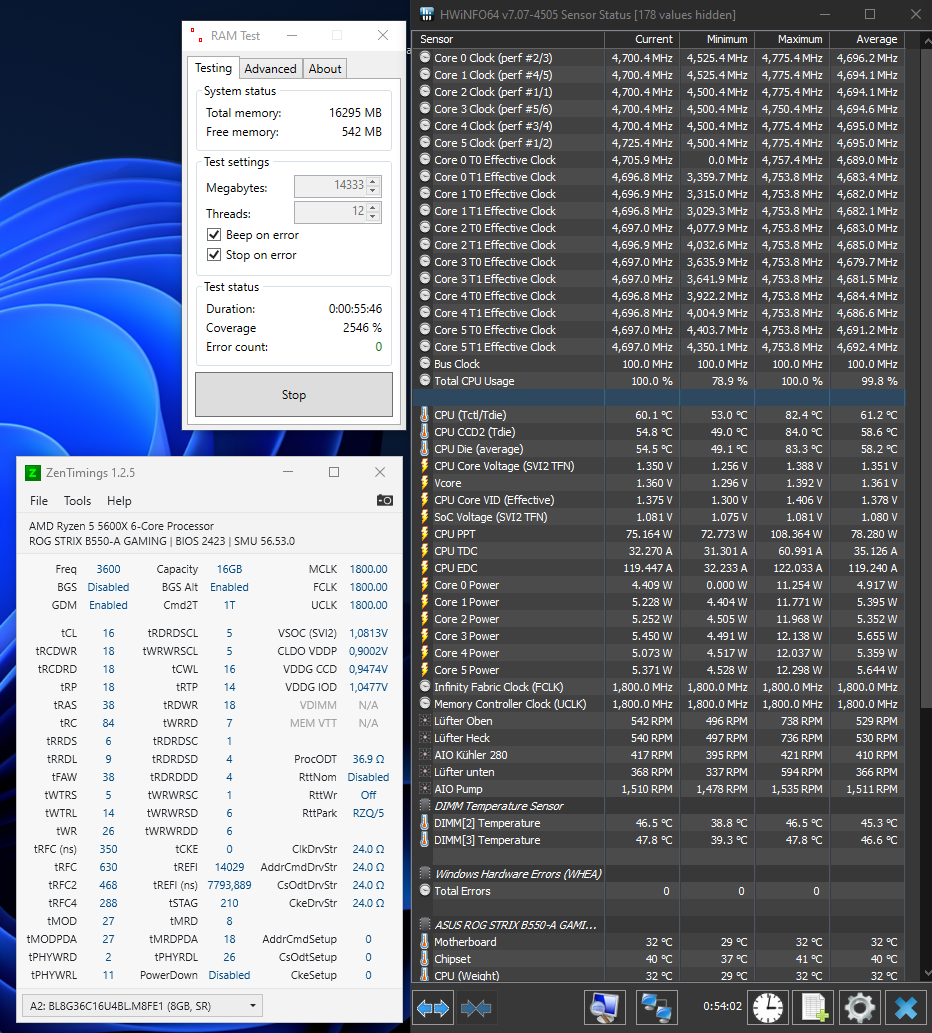
Task: Increase the Megabytes spinner value
Action: pyautogui.click(x=373, y=182)
